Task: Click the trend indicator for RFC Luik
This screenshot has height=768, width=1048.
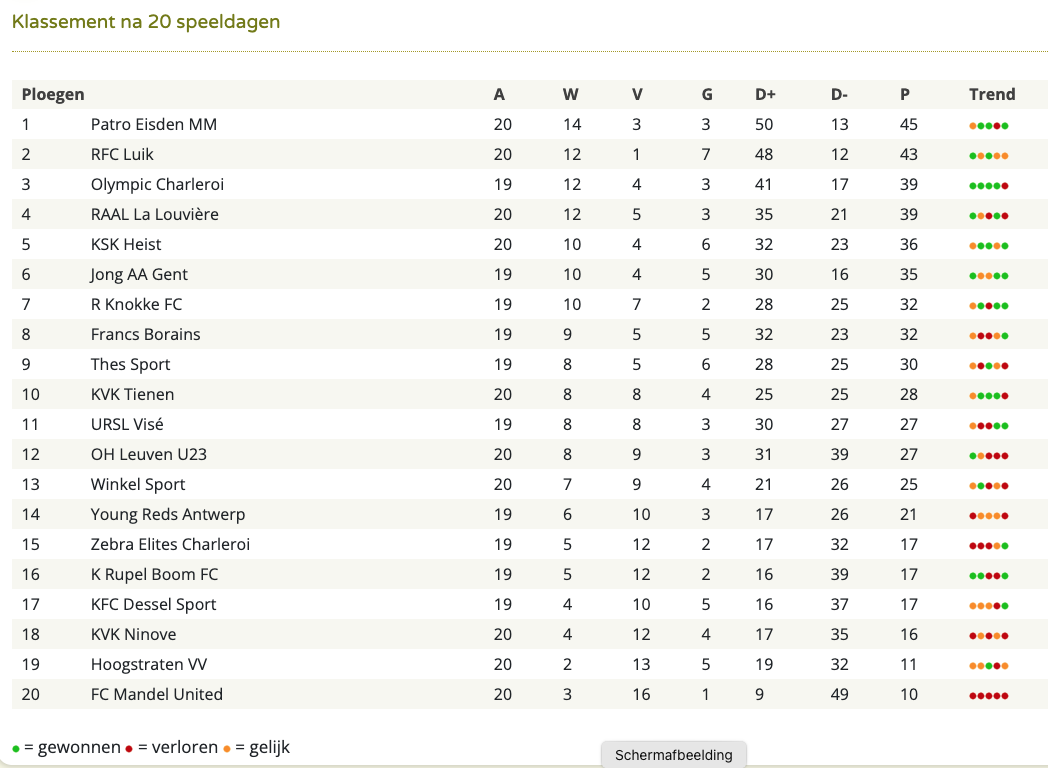Action: 989,156
